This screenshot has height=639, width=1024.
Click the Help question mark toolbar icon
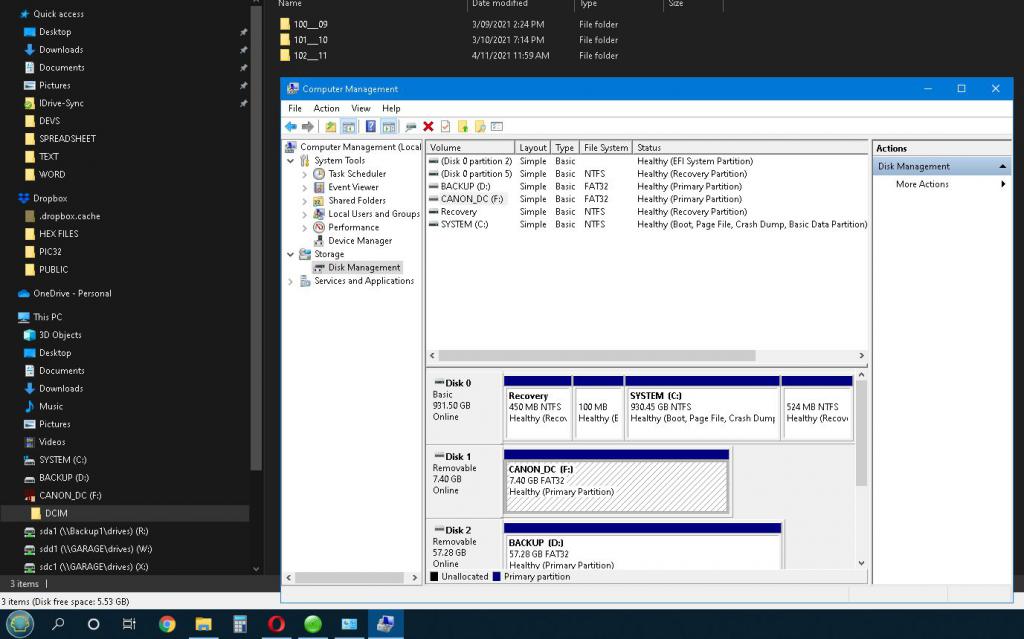coord(370,127)
